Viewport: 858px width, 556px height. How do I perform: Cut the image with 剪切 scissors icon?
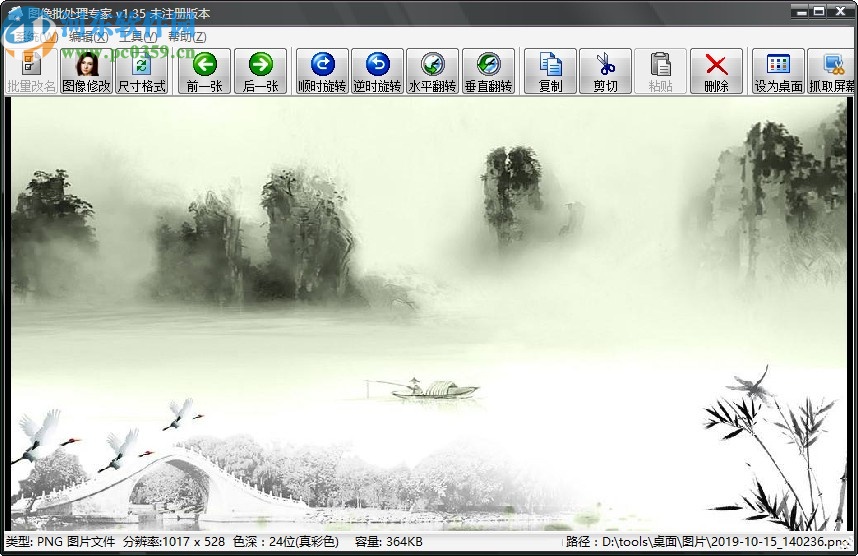click(x=605, y=71)
